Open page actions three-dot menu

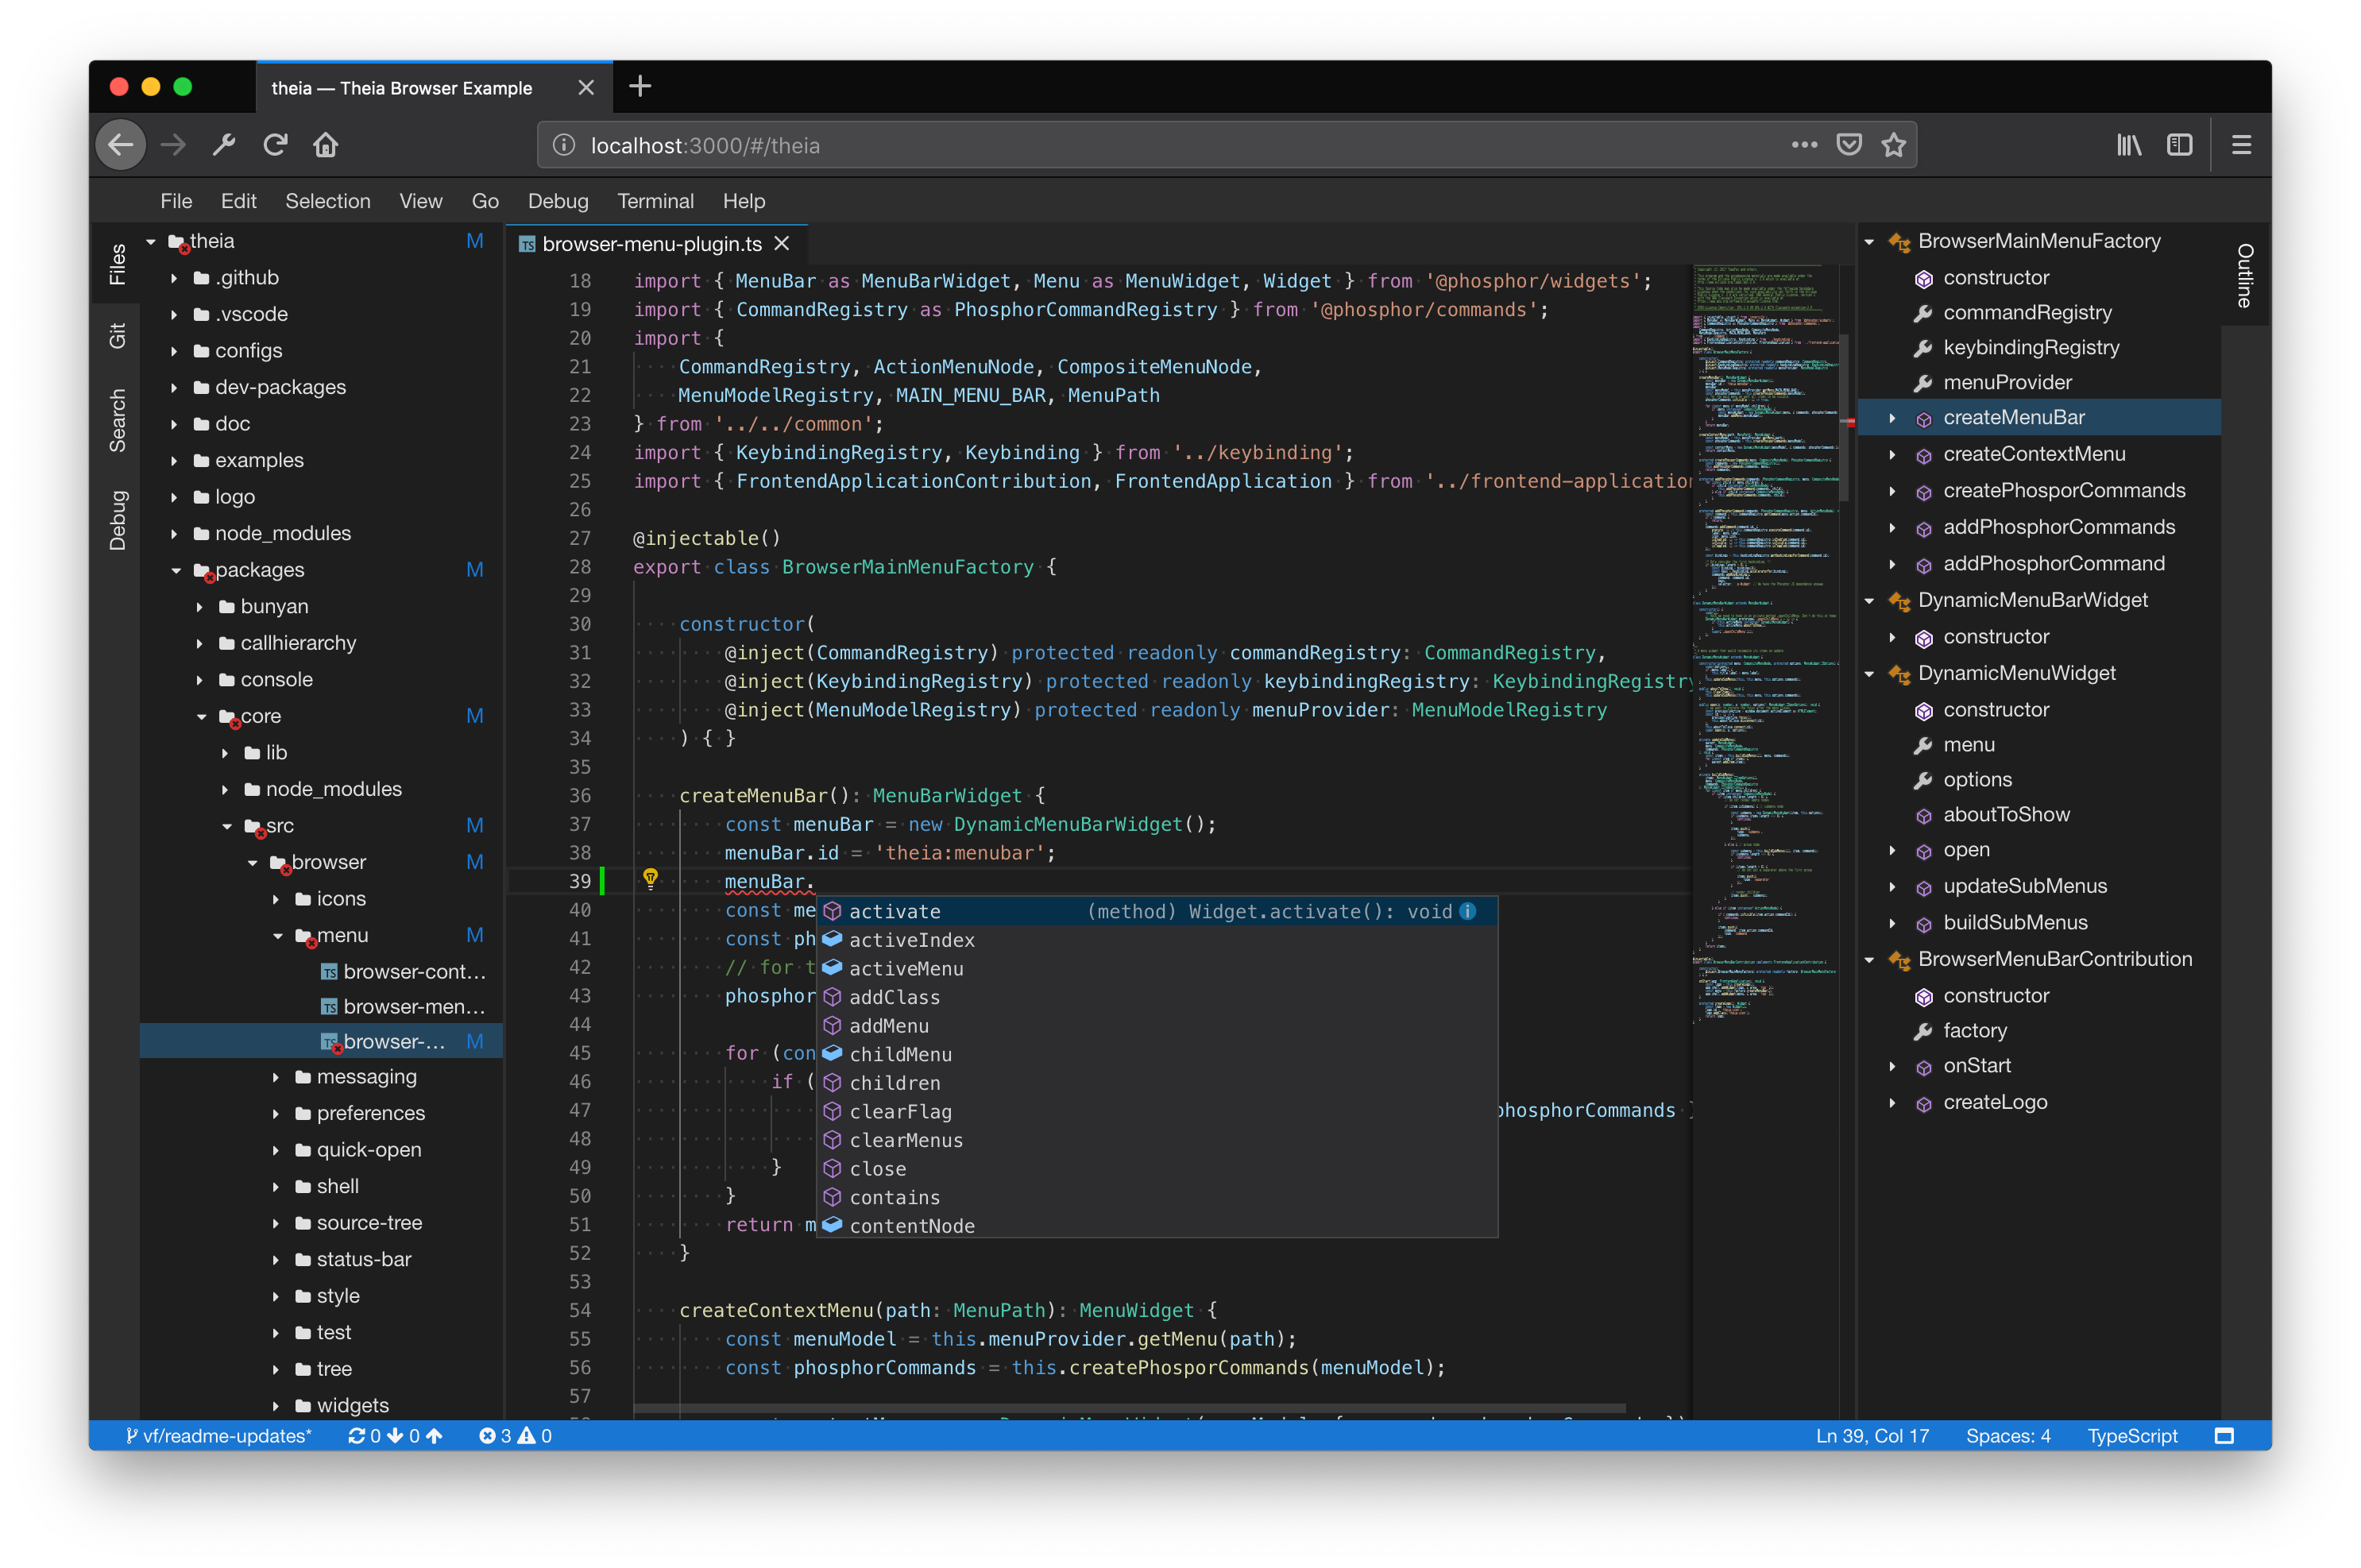(x=1804, y=145)
